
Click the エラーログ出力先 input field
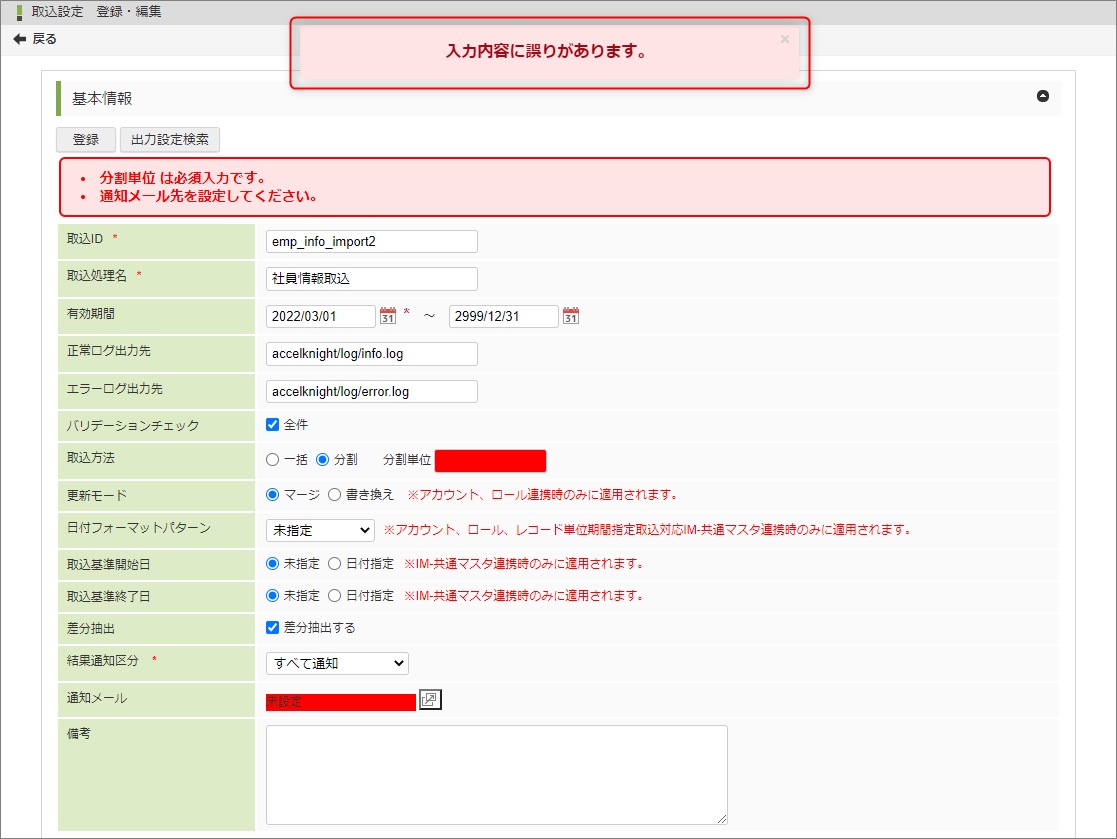tap(371, 391)
